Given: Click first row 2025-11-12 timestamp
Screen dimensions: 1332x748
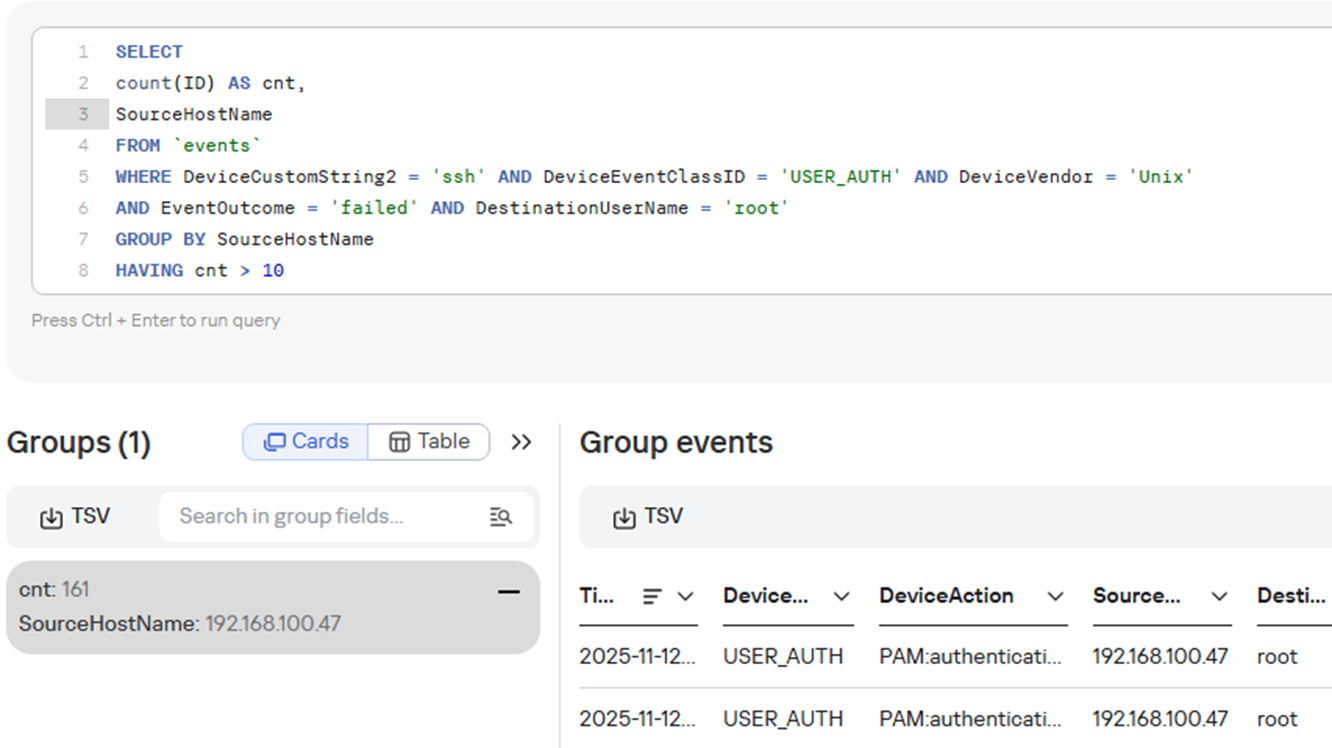Looking at the screenshot, I should 637,657.
